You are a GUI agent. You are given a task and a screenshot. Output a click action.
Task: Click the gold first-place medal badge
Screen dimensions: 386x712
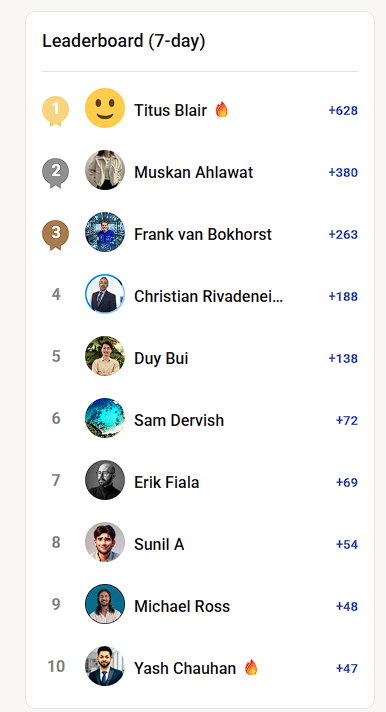[x=55, y=111]
